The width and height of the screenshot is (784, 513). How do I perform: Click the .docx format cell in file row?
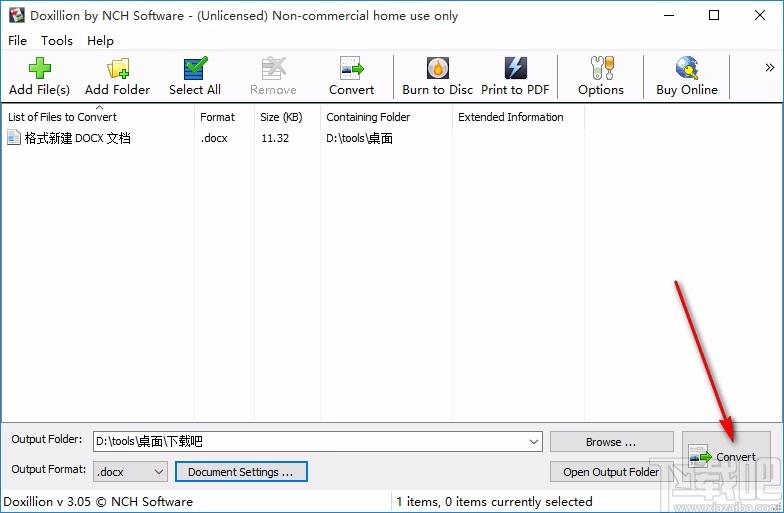coord(214,138)
